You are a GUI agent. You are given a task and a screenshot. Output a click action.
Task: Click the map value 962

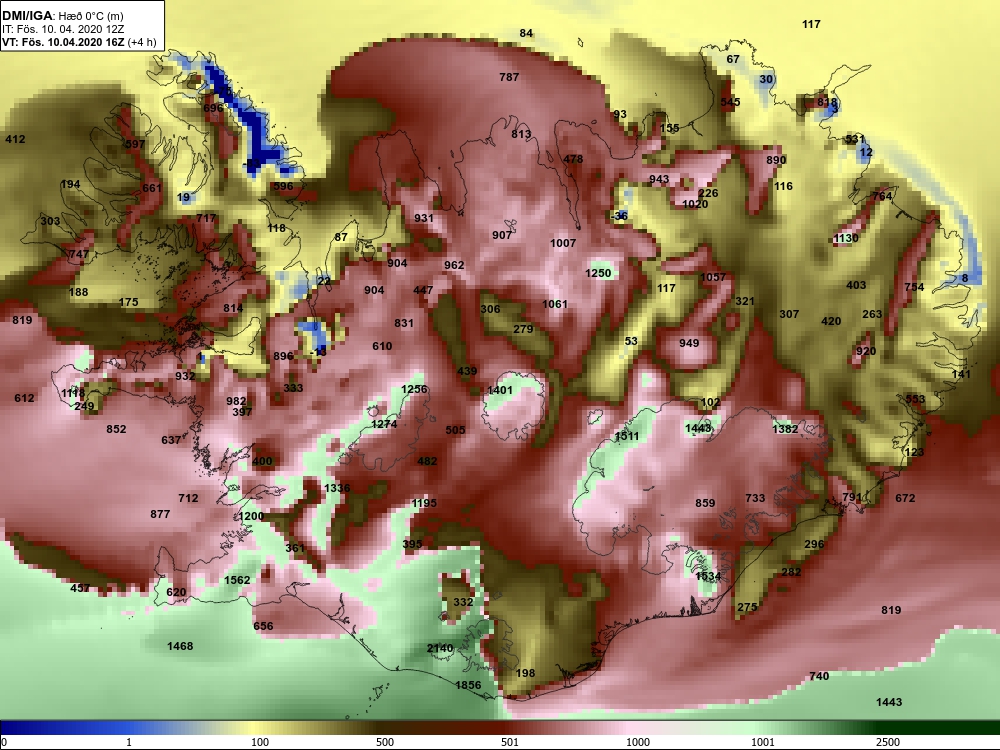point(454,265)
